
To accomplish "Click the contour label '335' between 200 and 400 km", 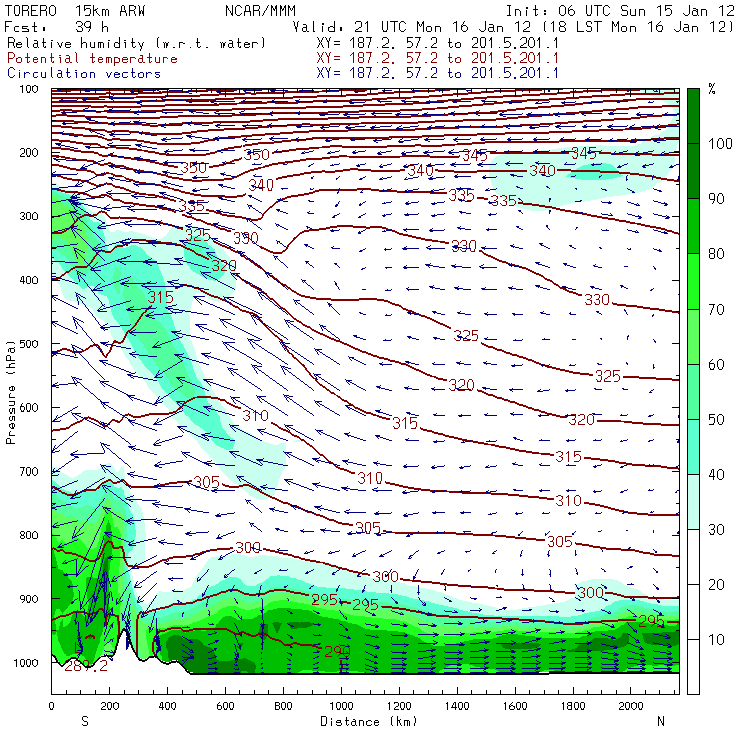I will tap(192, 206).
